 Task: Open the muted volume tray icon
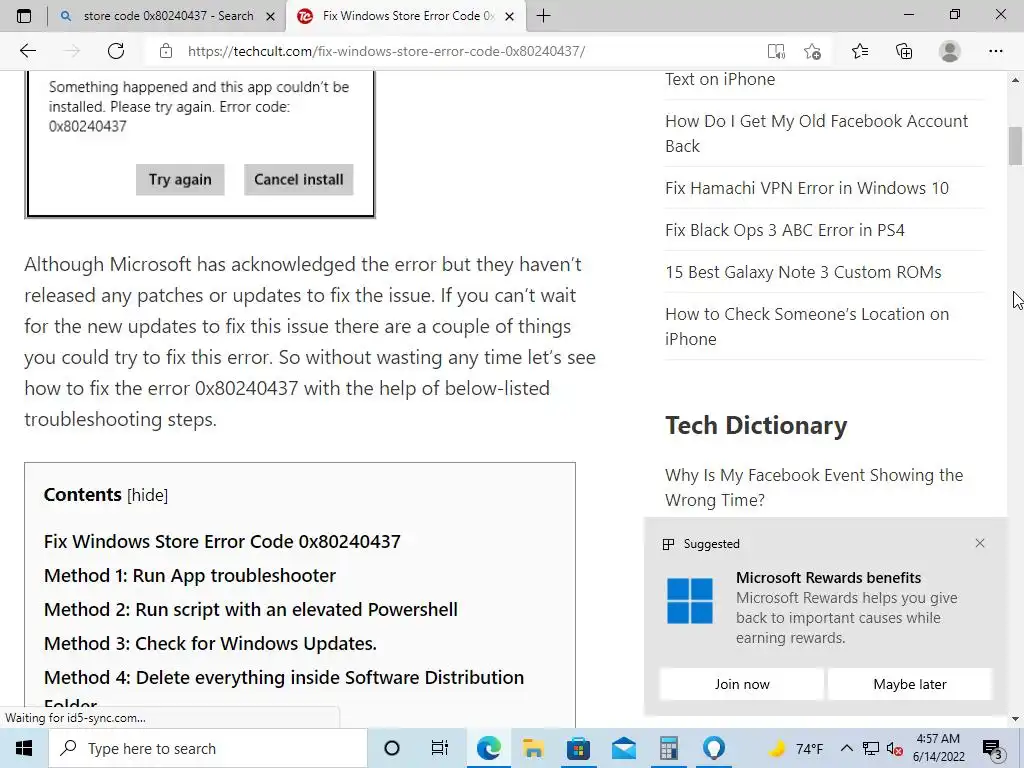click(895, 748)
